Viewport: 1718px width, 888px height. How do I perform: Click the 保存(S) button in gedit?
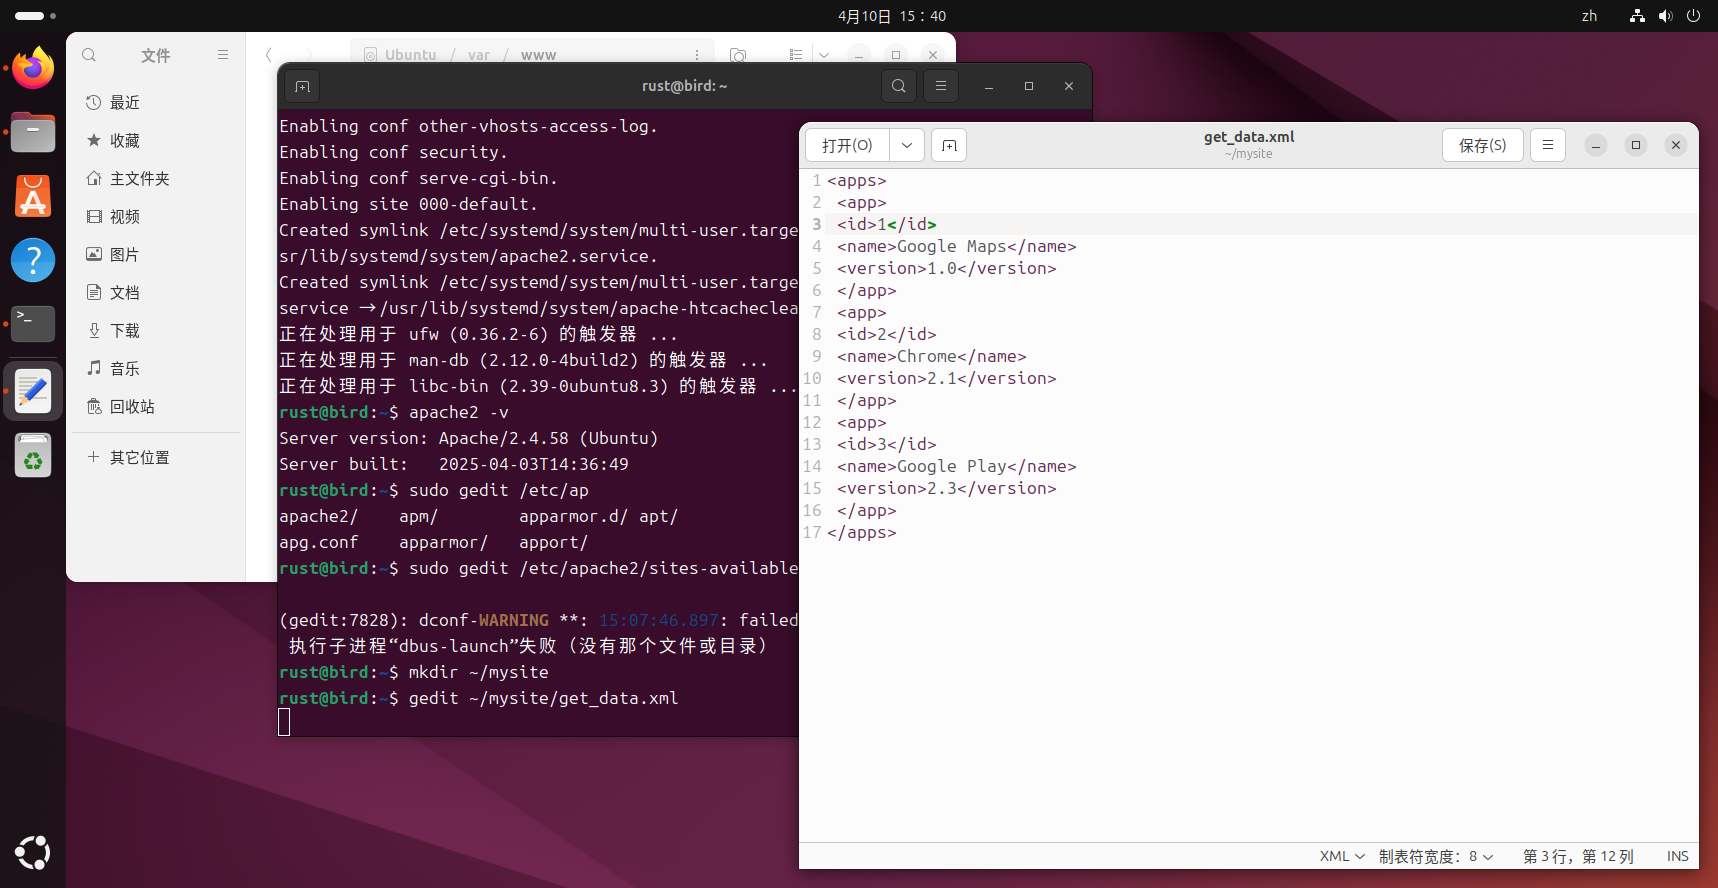click(1482, 145)
